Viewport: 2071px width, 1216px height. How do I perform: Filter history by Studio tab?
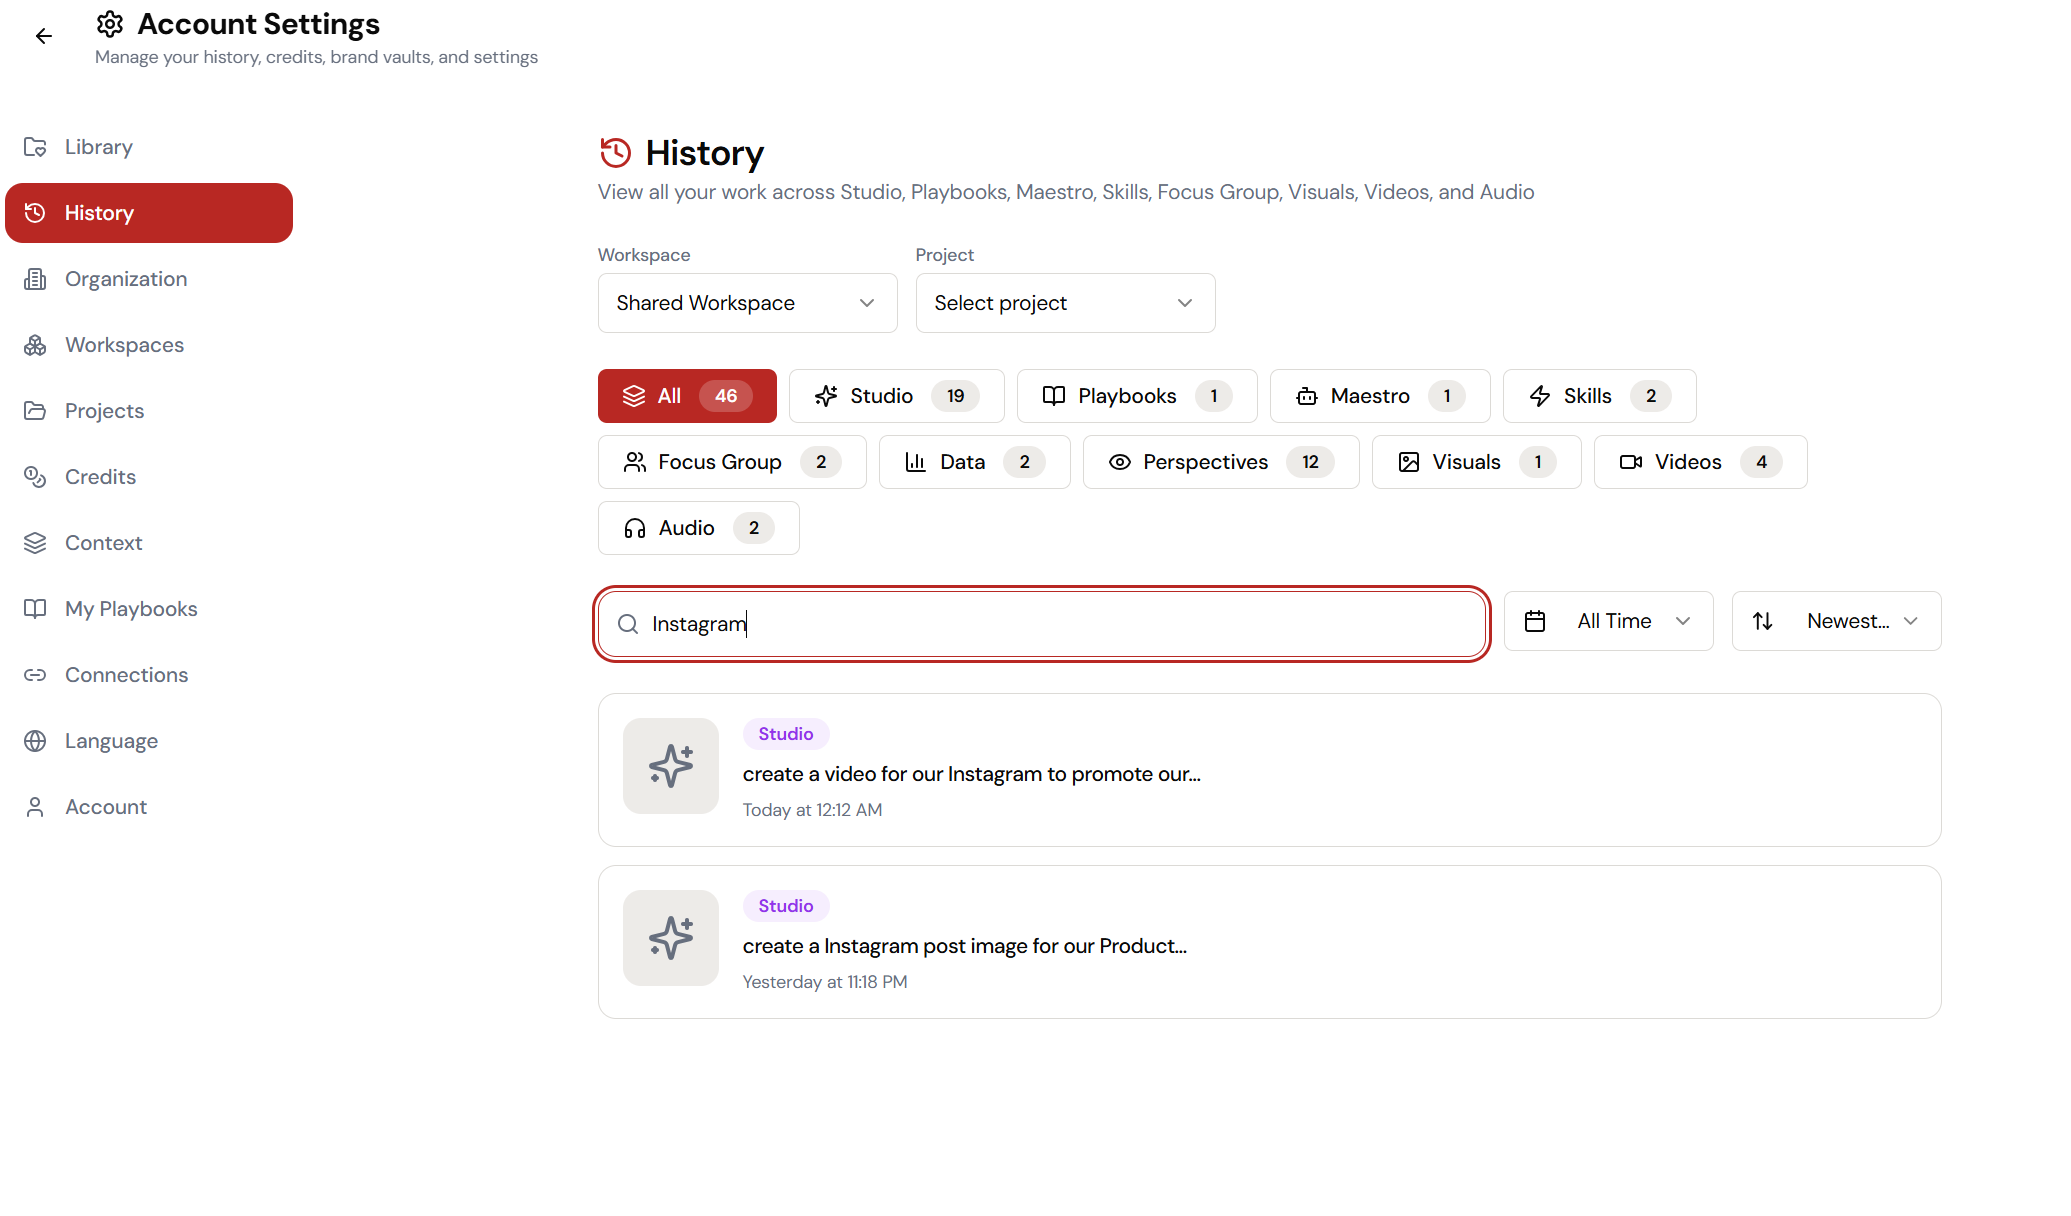pyautogui.click(x=896, y=396)
